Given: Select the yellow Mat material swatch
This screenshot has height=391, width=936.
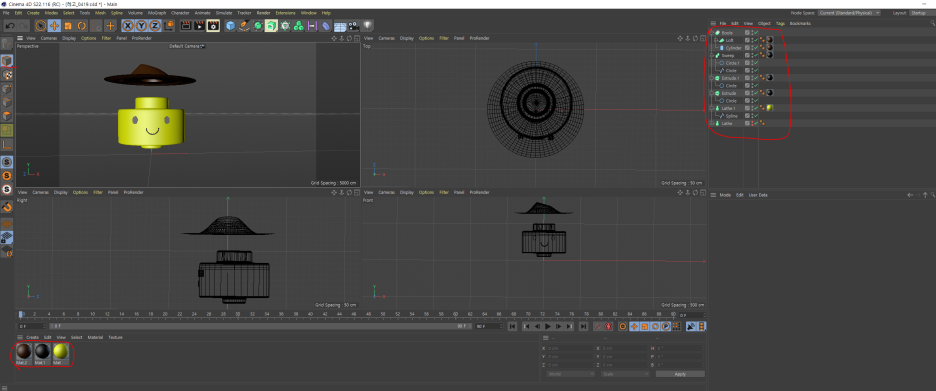Looking at the screenshot, I should (x=60, y=352).
